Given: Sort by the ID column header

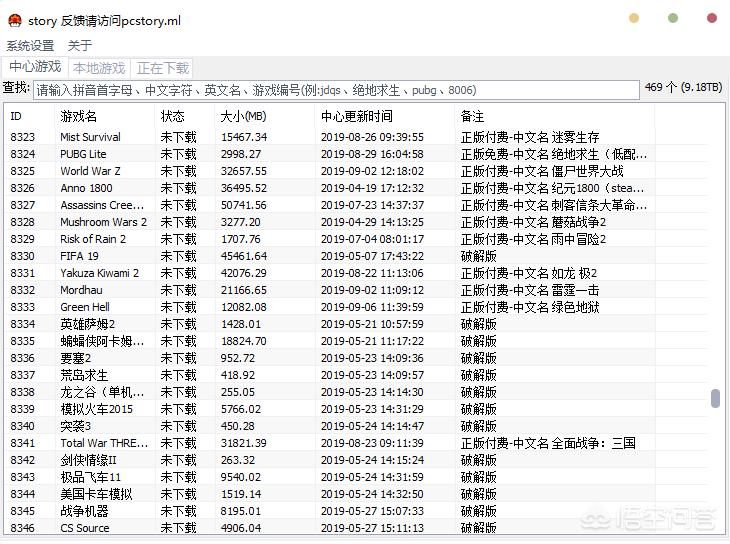Looking at the screenshot, I should pos(28,116).
